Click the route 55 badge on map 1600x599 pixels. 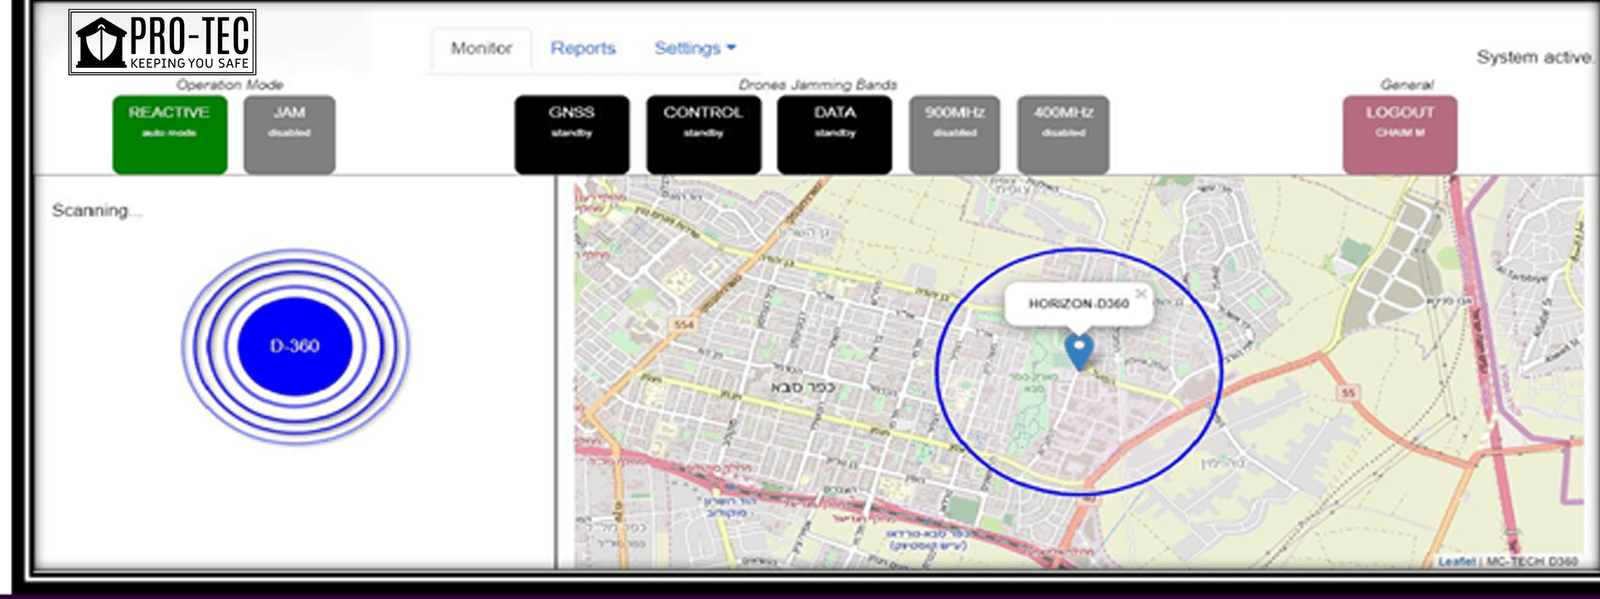pyautogui.click(x=1348, y=393)
